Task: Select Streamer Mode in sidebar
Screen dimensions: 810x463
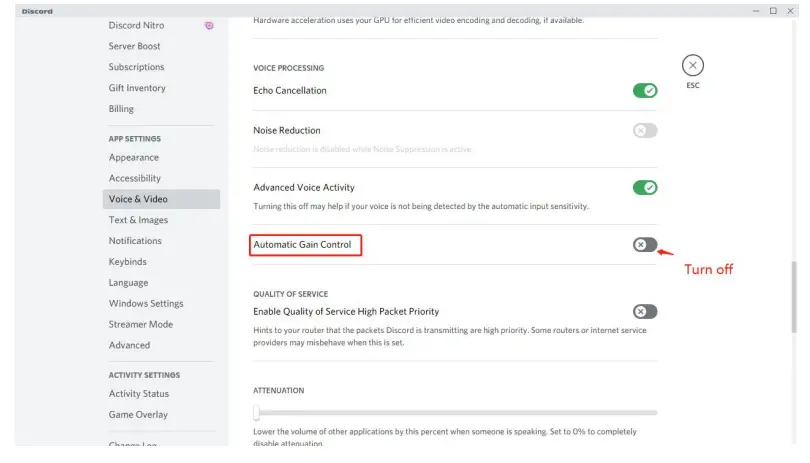Action: pos(141,324)
